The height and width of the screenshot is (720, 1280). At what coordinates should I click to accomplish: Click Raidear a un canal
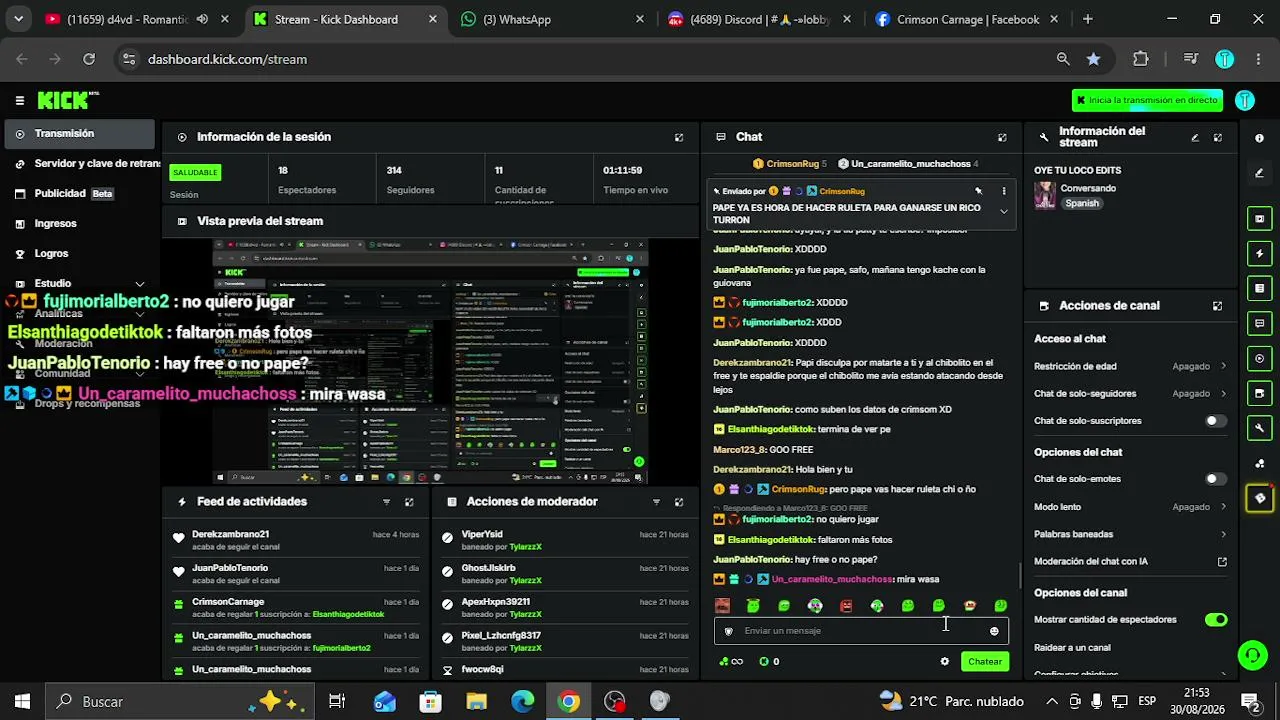point(1072,648)
